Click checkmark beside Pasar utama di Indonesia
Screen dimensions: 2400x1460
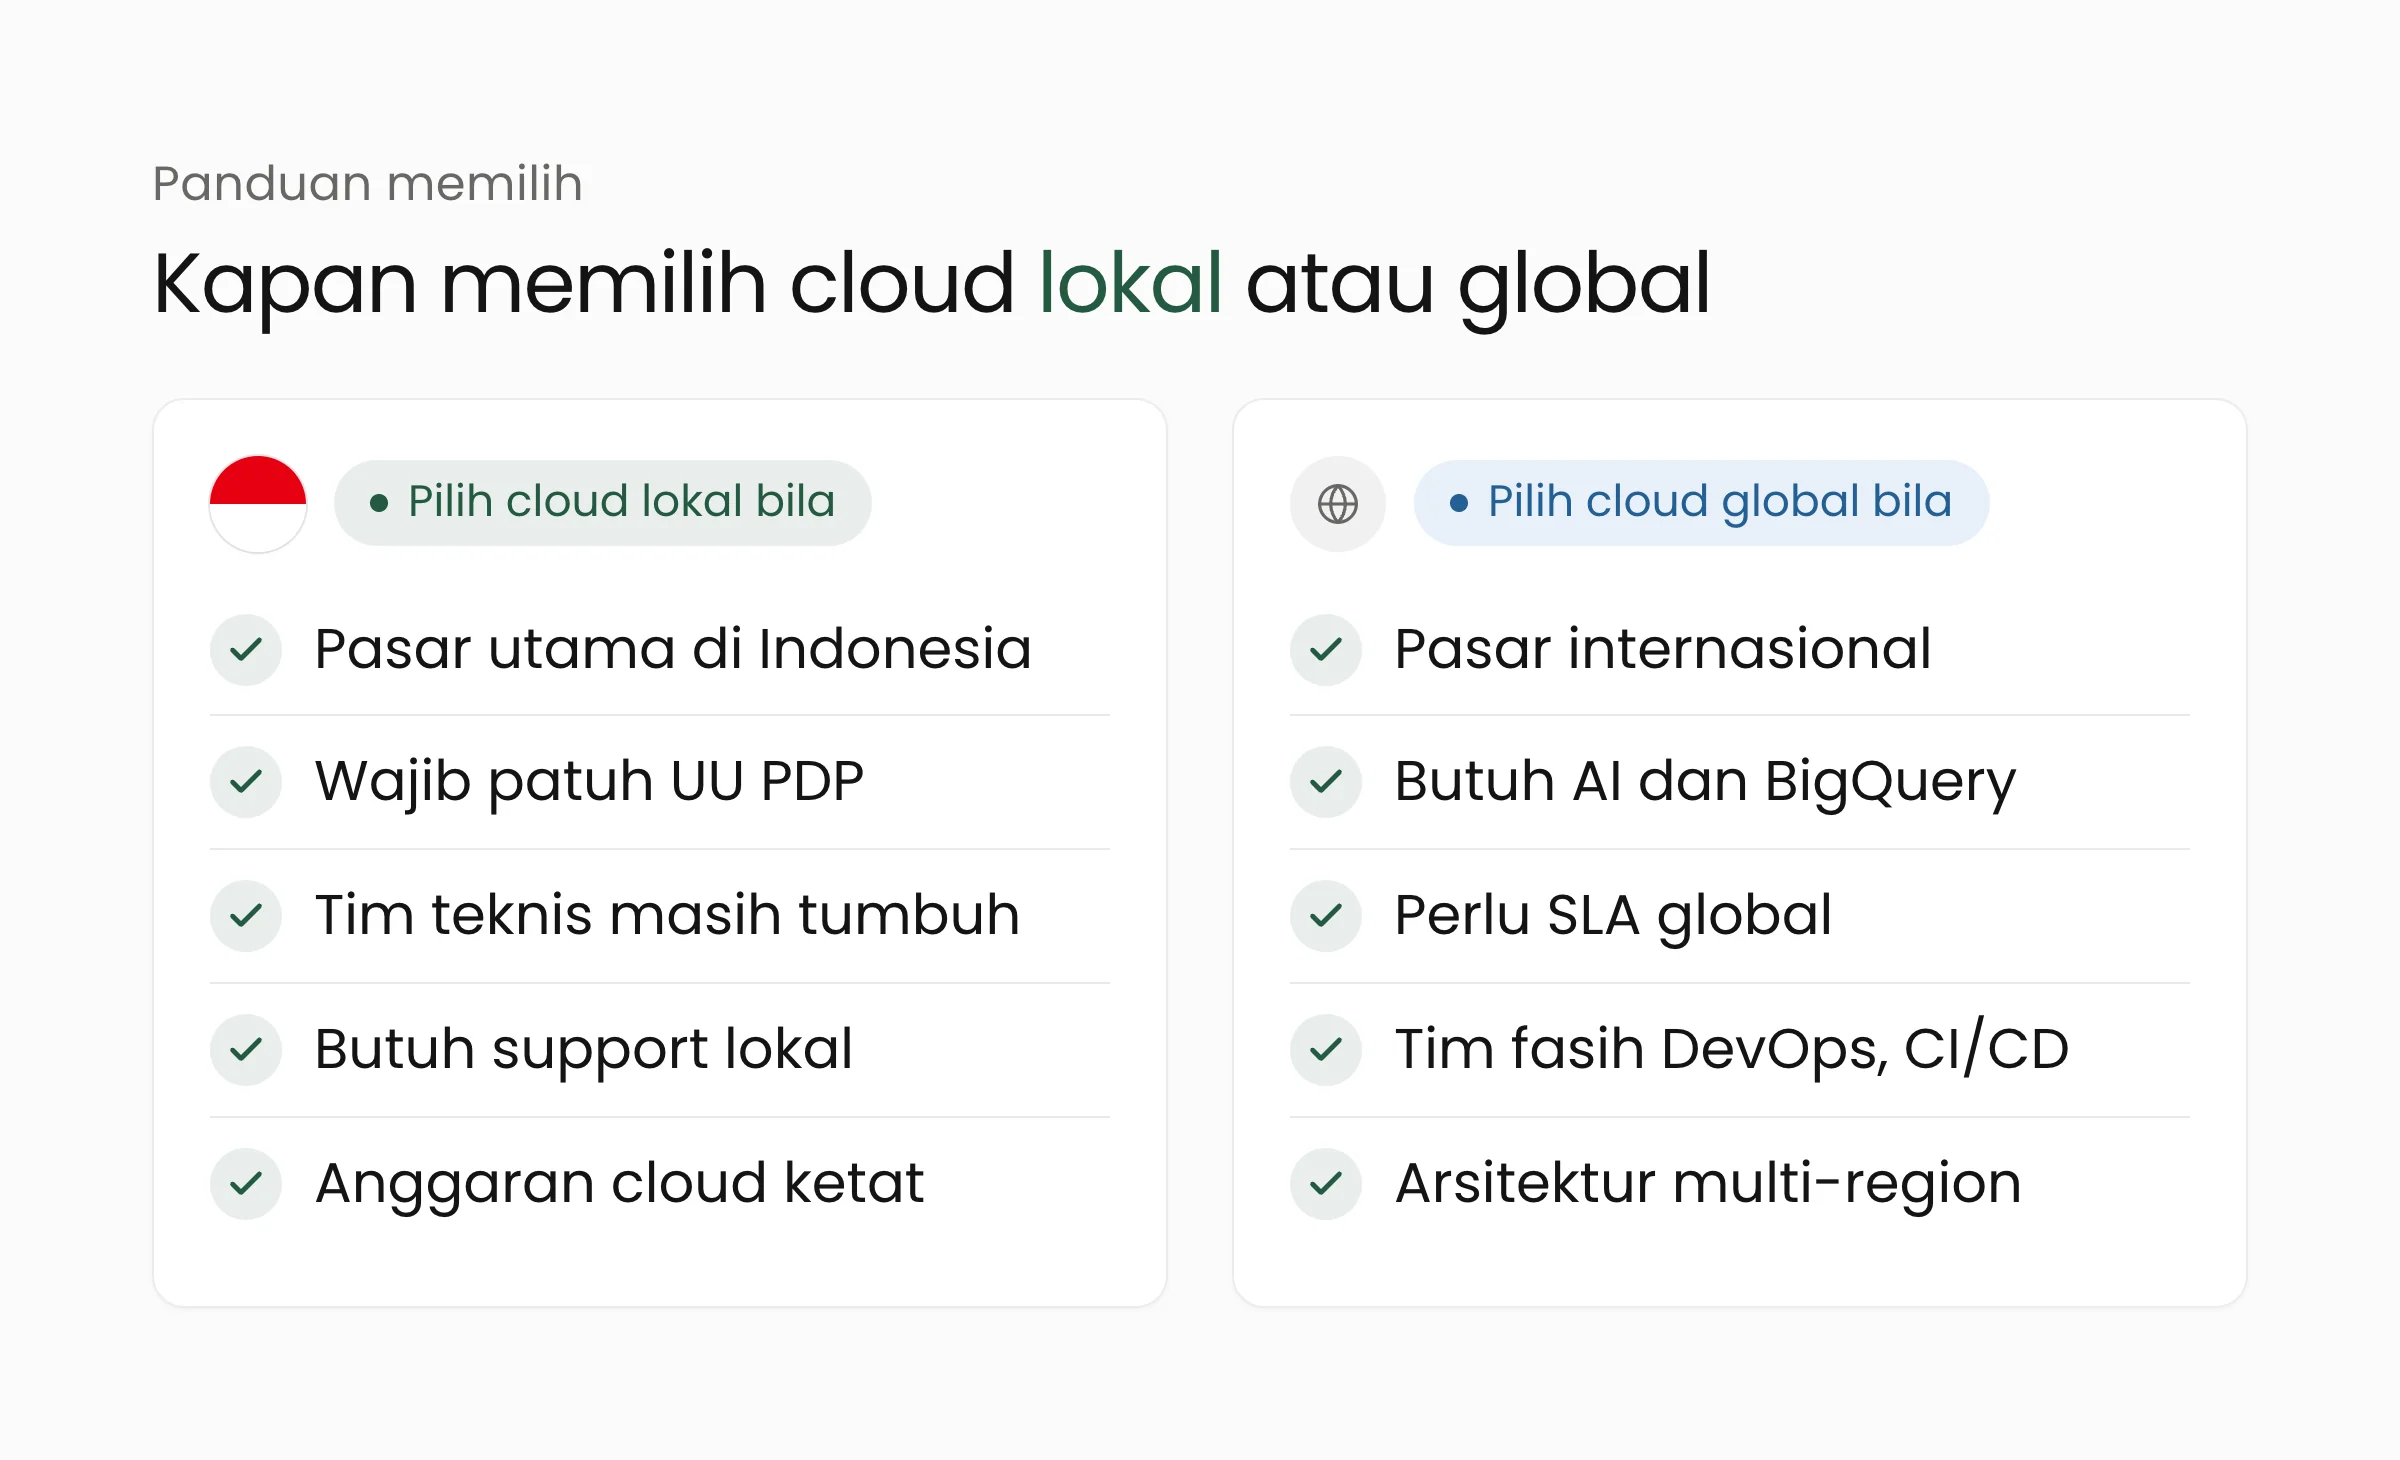246,650
